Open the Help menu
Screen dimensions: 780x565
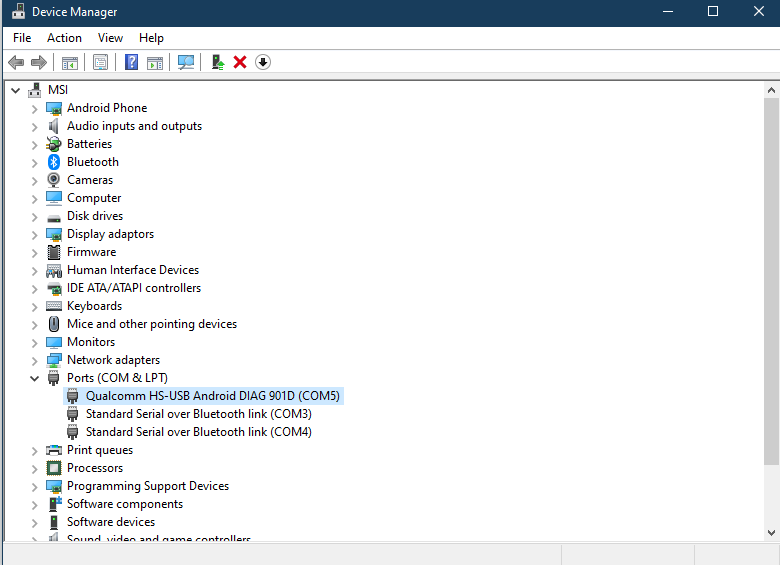click(x=151, y=38)
